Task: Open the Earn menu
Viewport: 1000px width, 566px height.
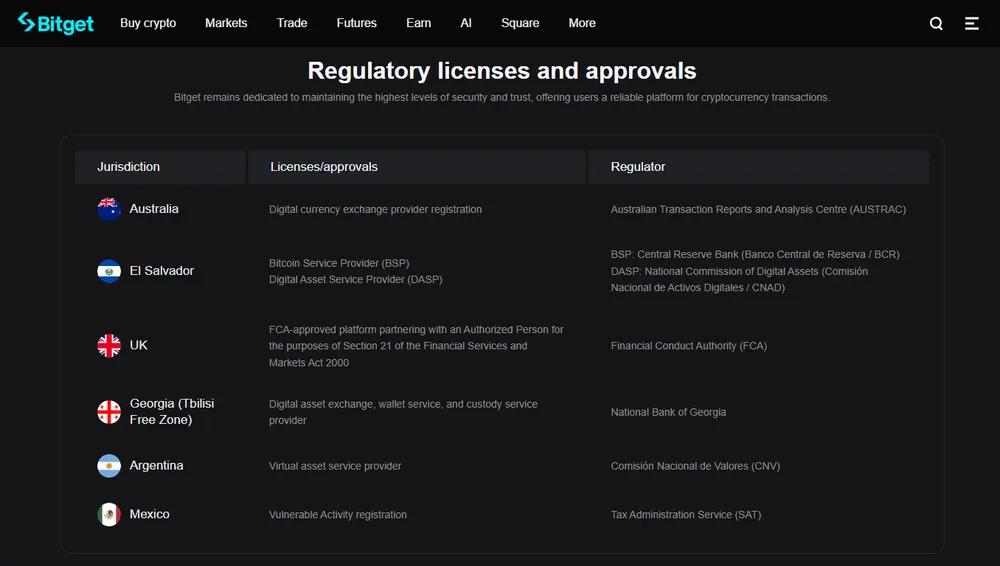Action: [418, 23]
